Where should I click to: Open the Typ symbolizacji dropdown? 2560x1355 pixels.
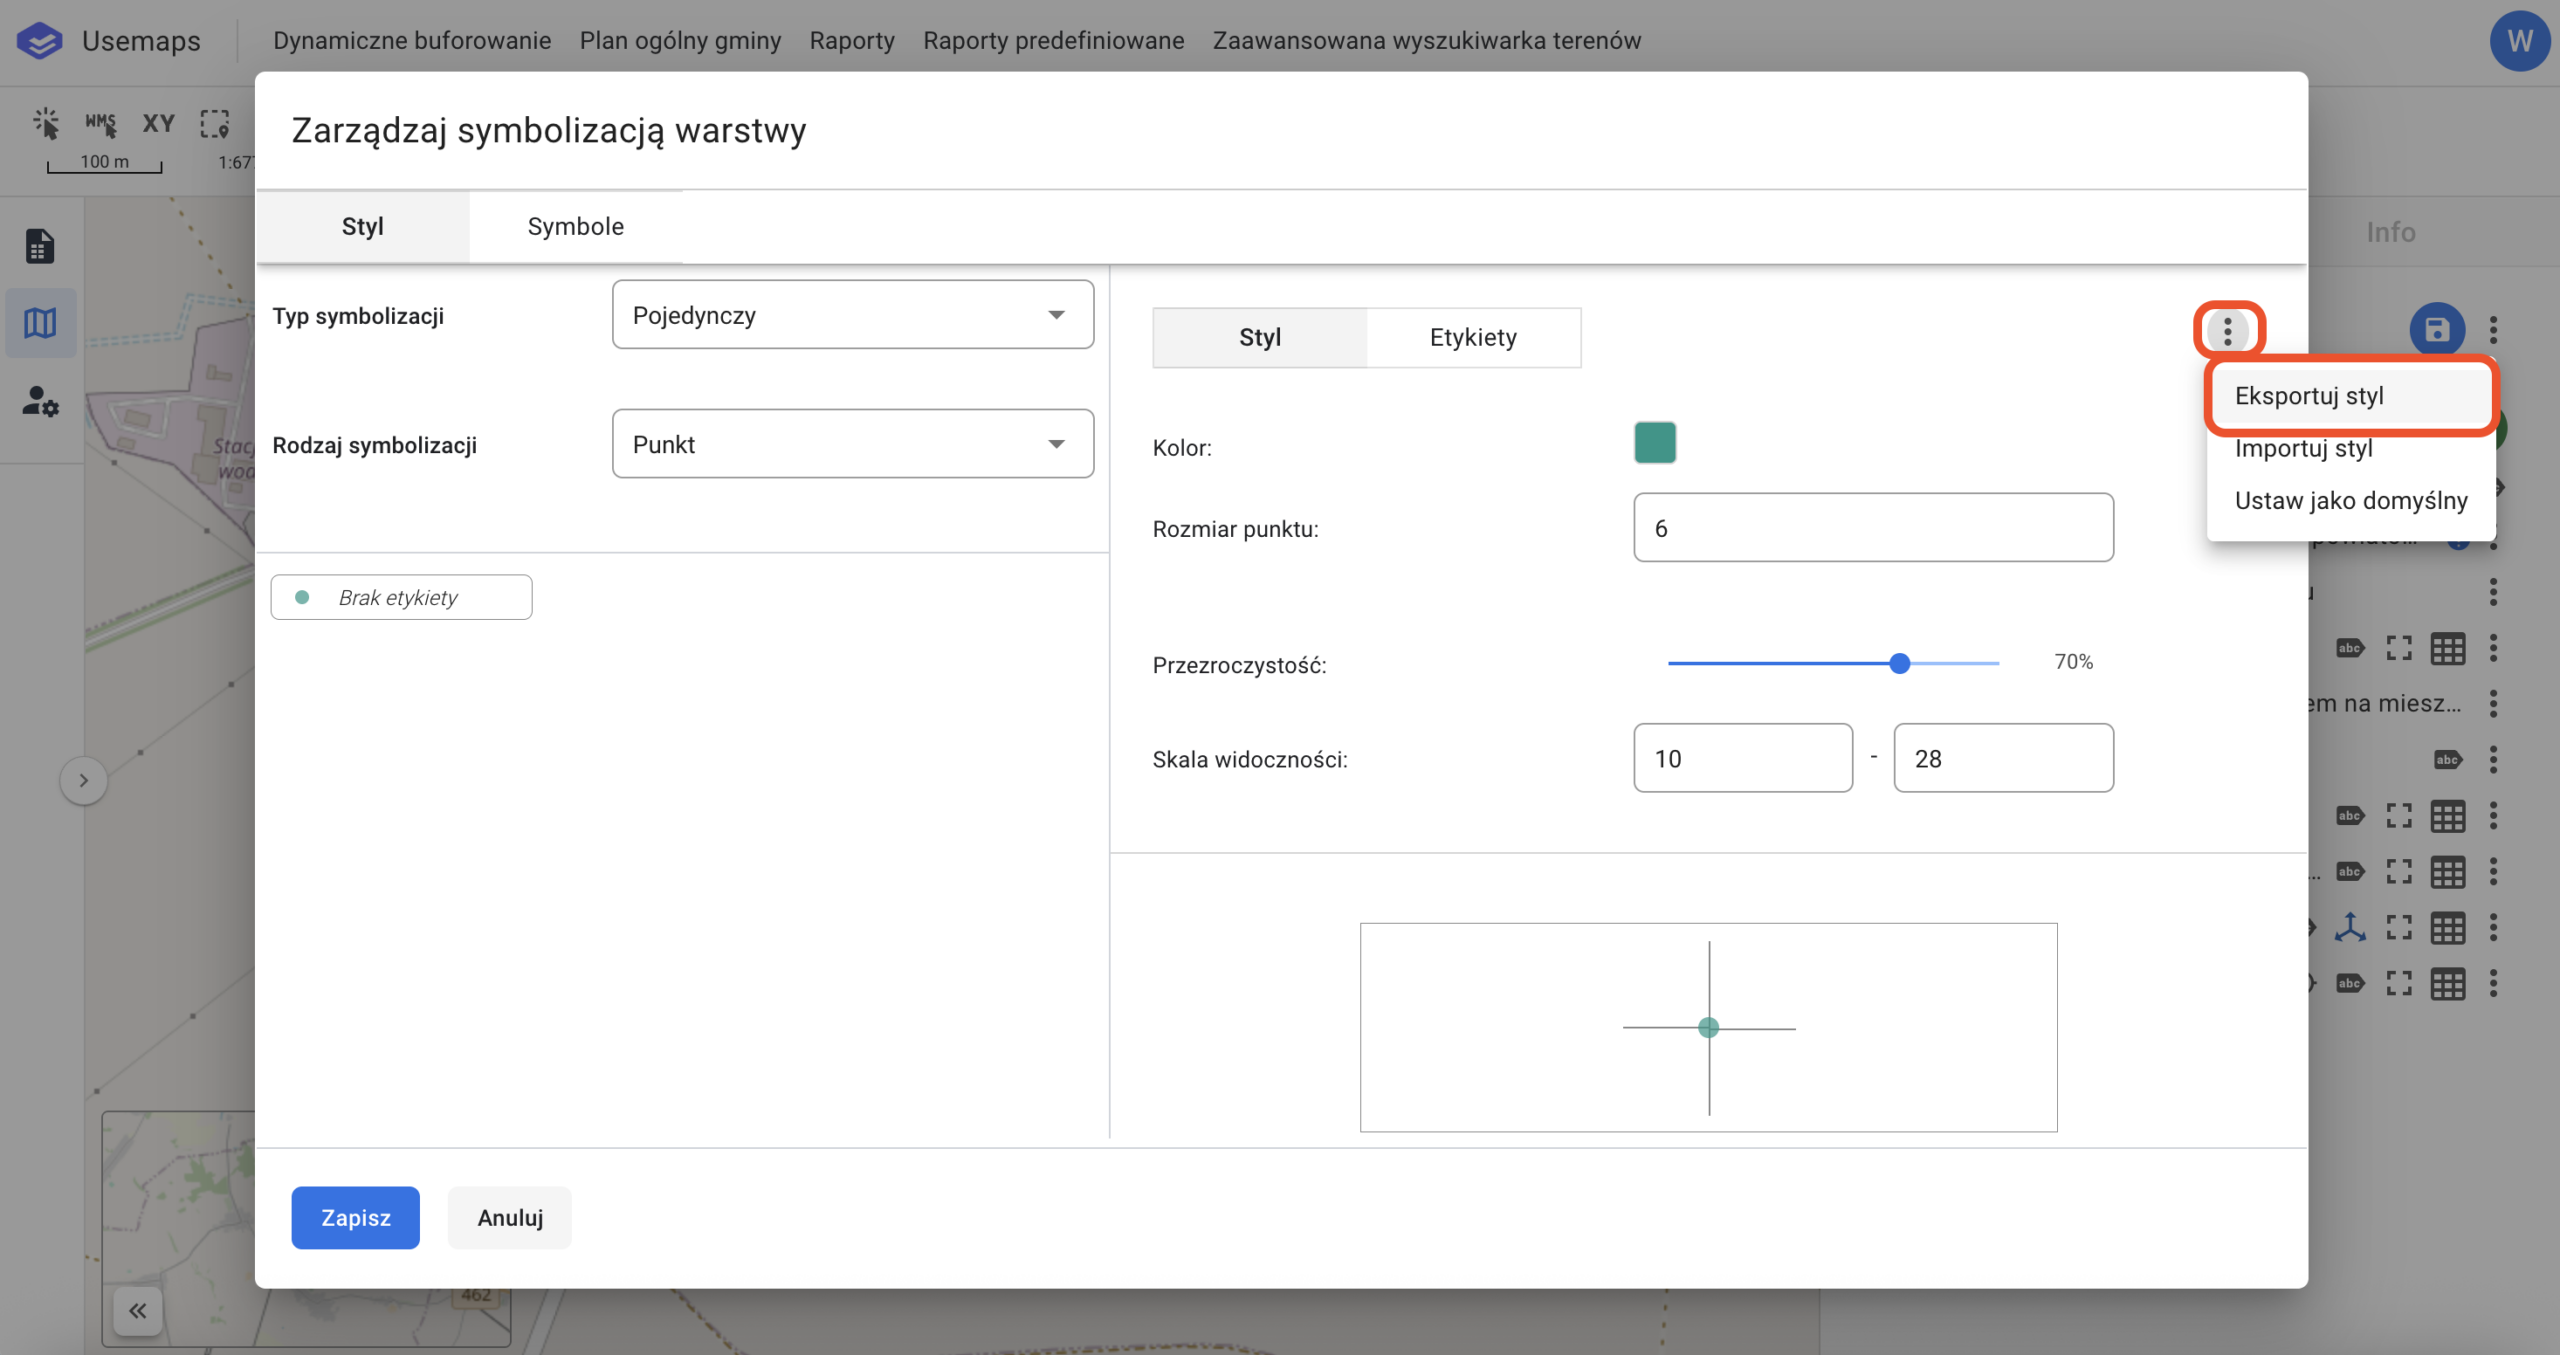(852, 315)
